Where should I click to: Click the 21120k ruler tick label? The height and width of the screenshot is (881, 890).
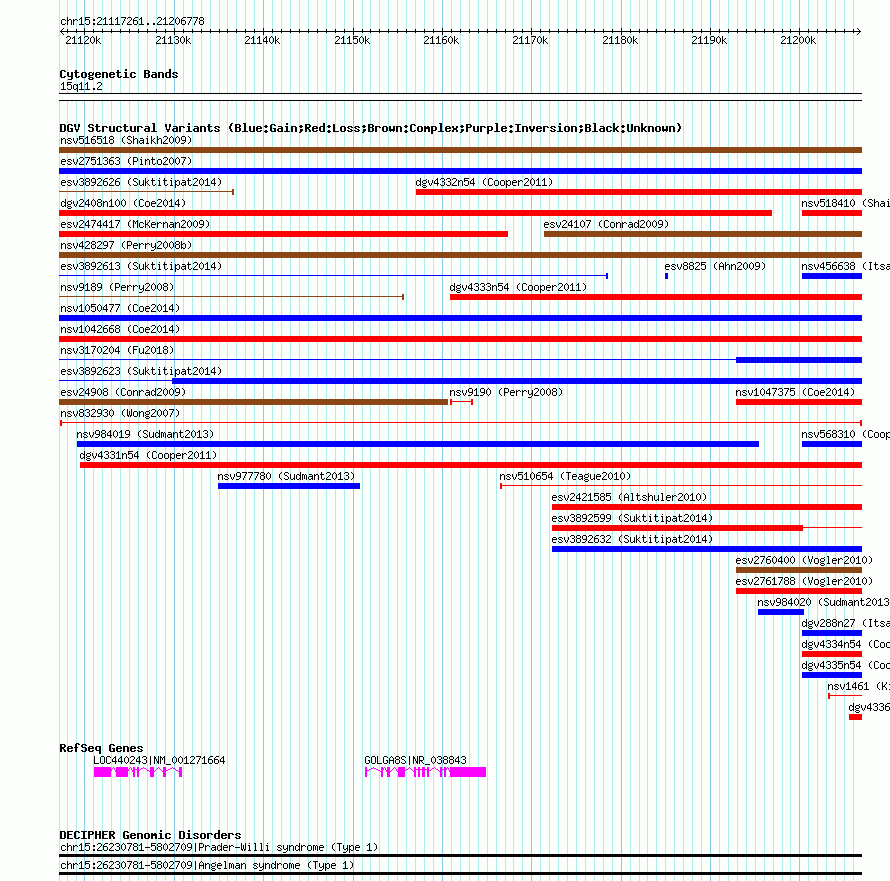[x=83, y=40]
